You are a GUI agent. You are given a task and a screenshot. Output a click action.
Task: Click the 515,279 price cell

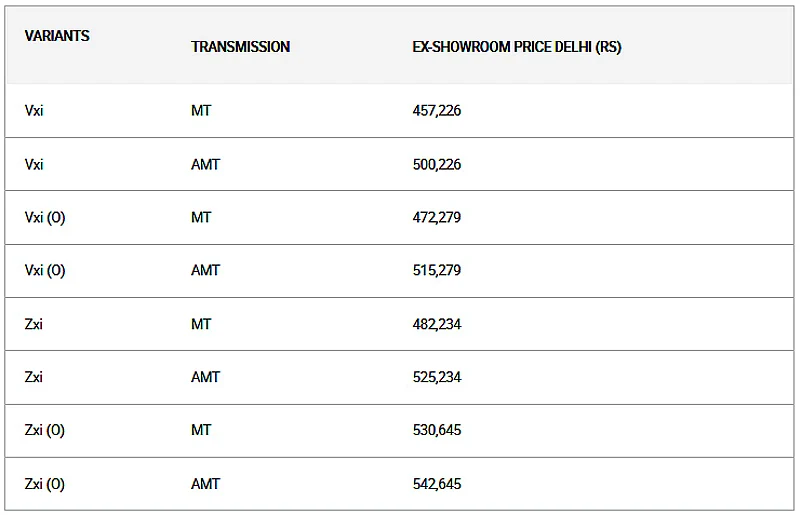click(436, 270)
